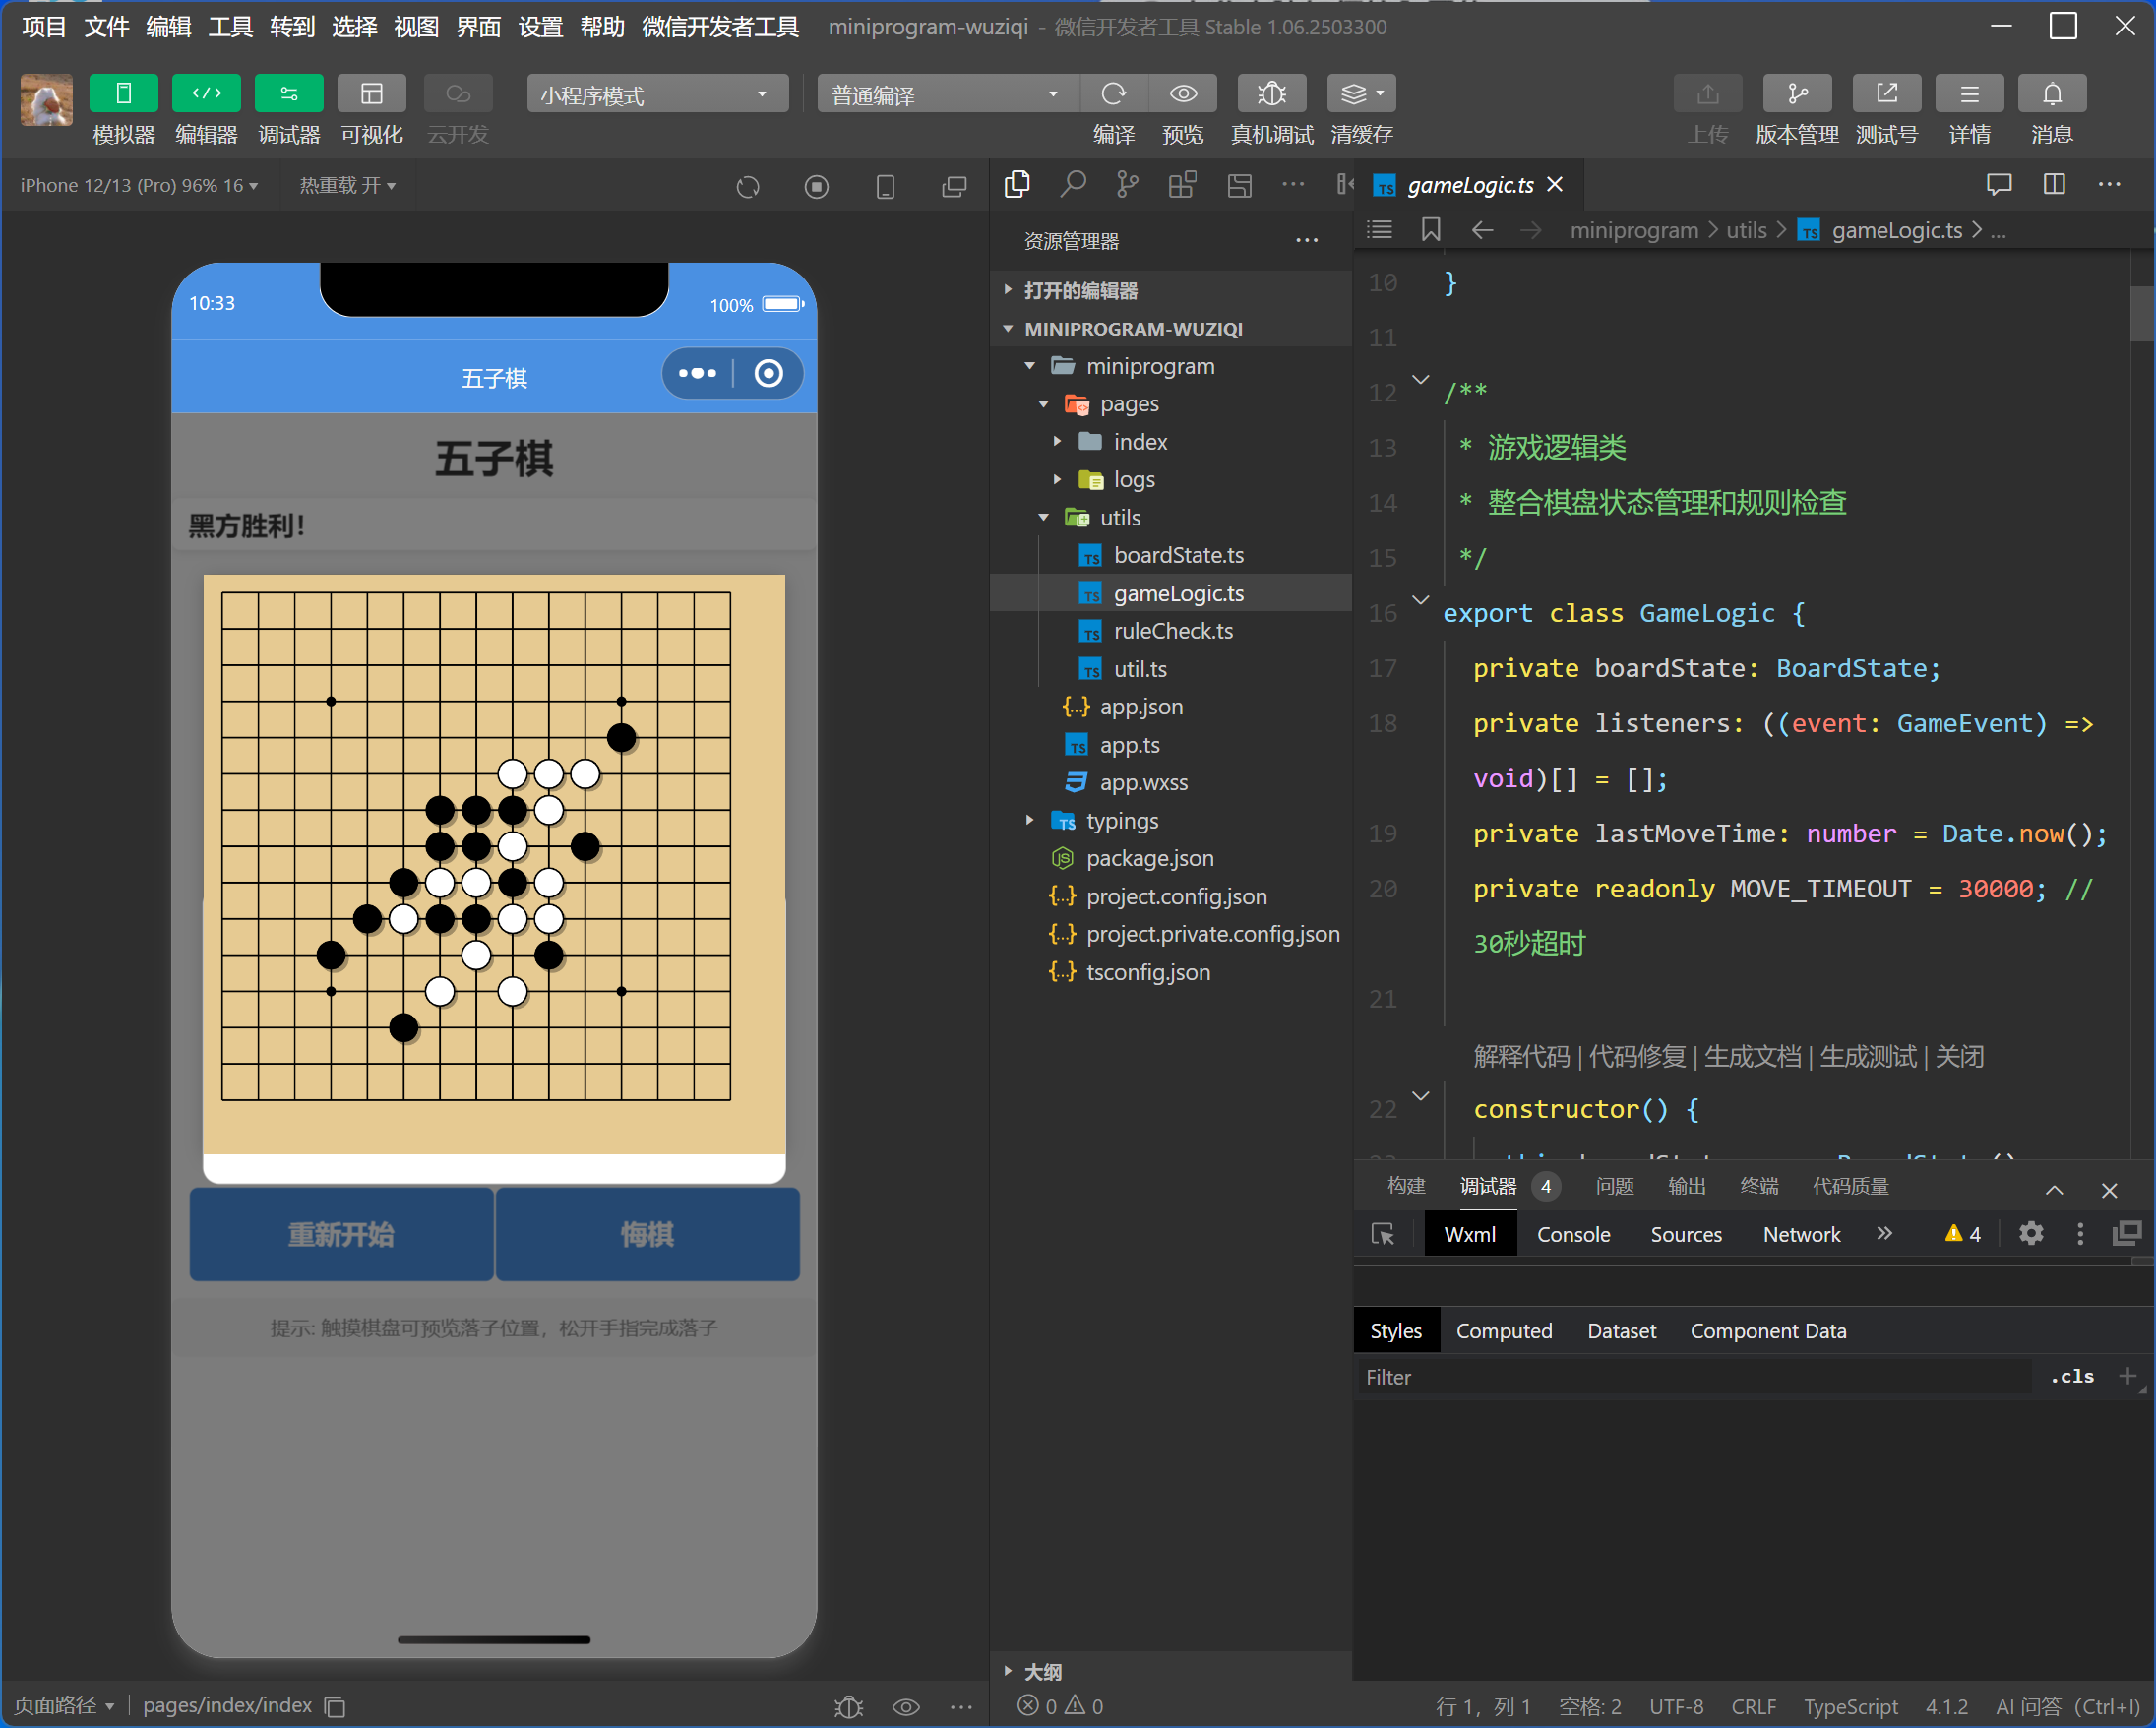Open debugger settings gear icon

(2030, 1234)
